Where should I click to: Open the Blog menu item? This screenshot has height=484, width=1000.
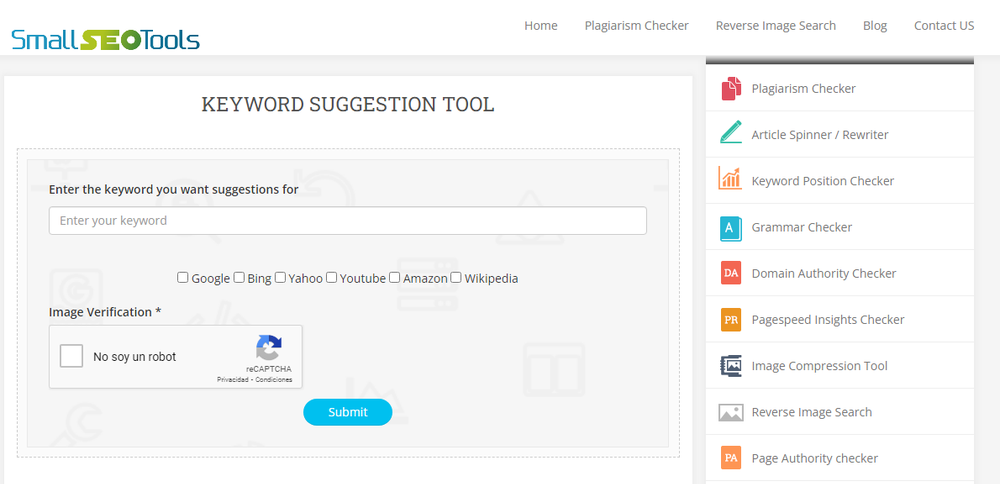click(x=875, y=26)
